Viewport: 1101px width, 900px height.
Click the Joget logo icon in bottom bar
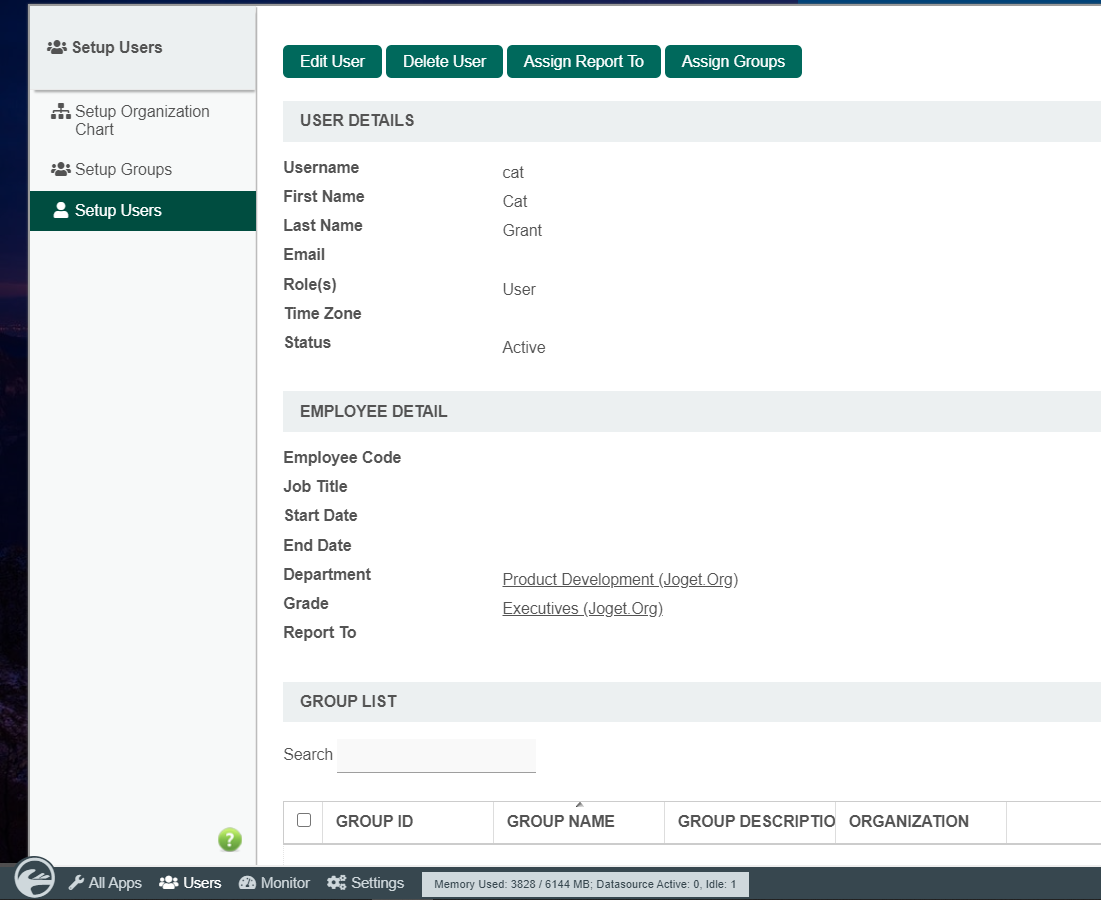tap(35, 877)
